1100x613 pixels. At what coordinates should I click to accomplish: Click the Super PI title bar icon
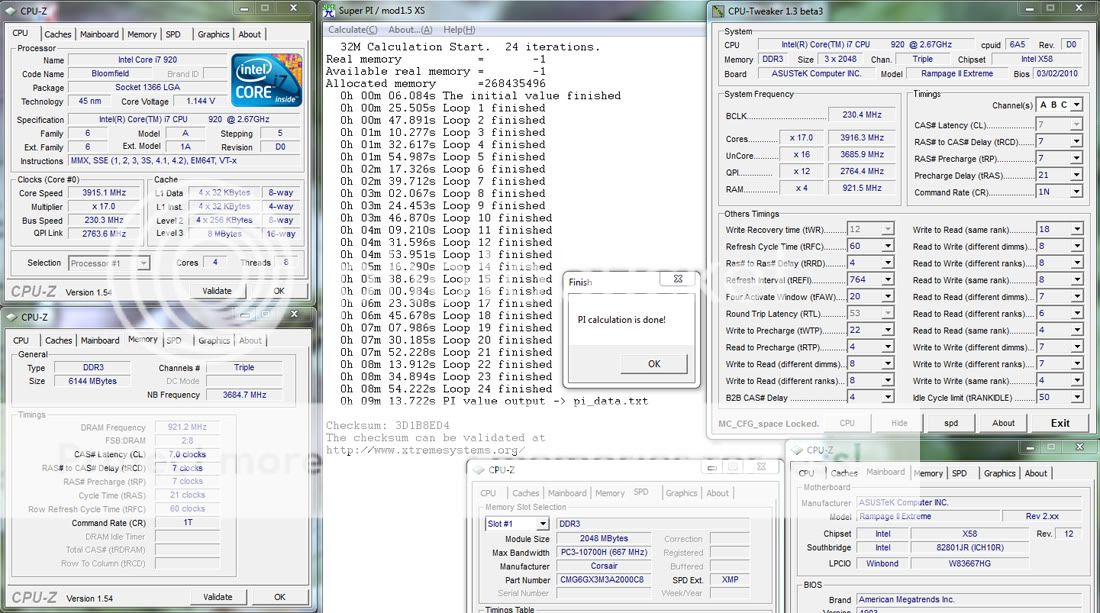(329, 11)
